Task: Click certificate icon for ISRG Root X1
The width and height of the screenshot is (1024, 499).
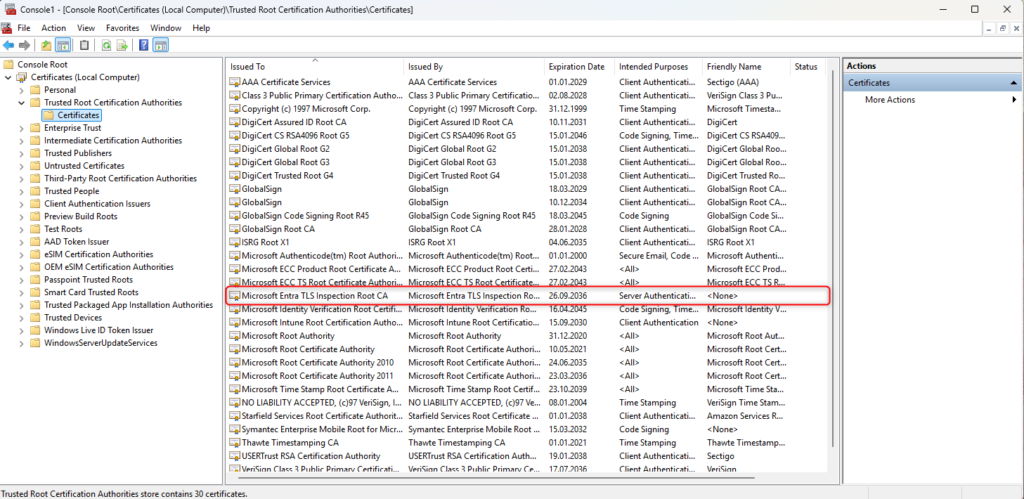Action: 235,242
